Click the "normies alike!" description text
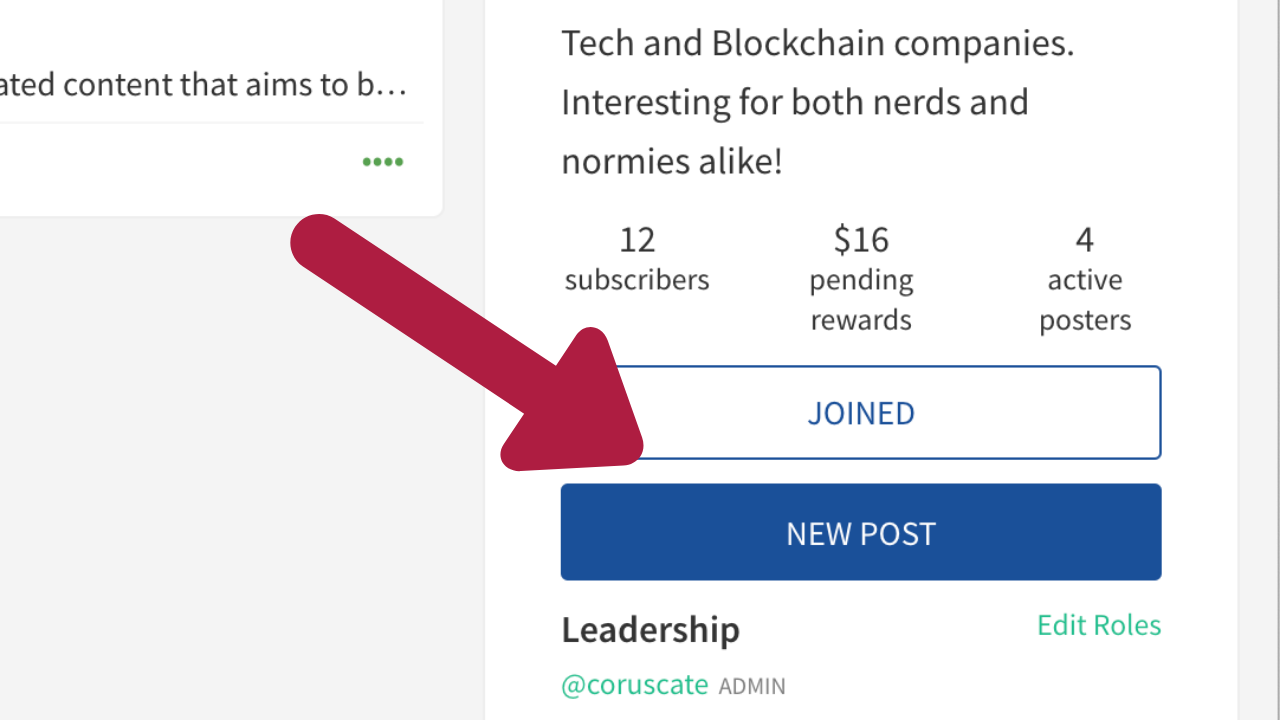1280x720 pixels. [671, 161]
